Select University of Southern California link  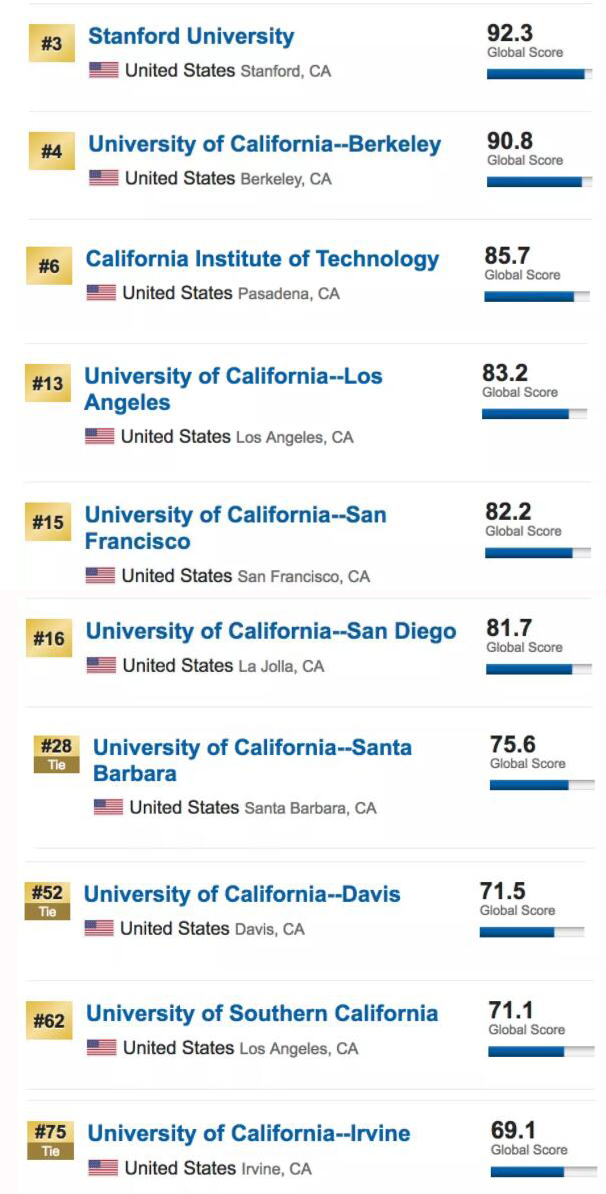(262, 1013)
